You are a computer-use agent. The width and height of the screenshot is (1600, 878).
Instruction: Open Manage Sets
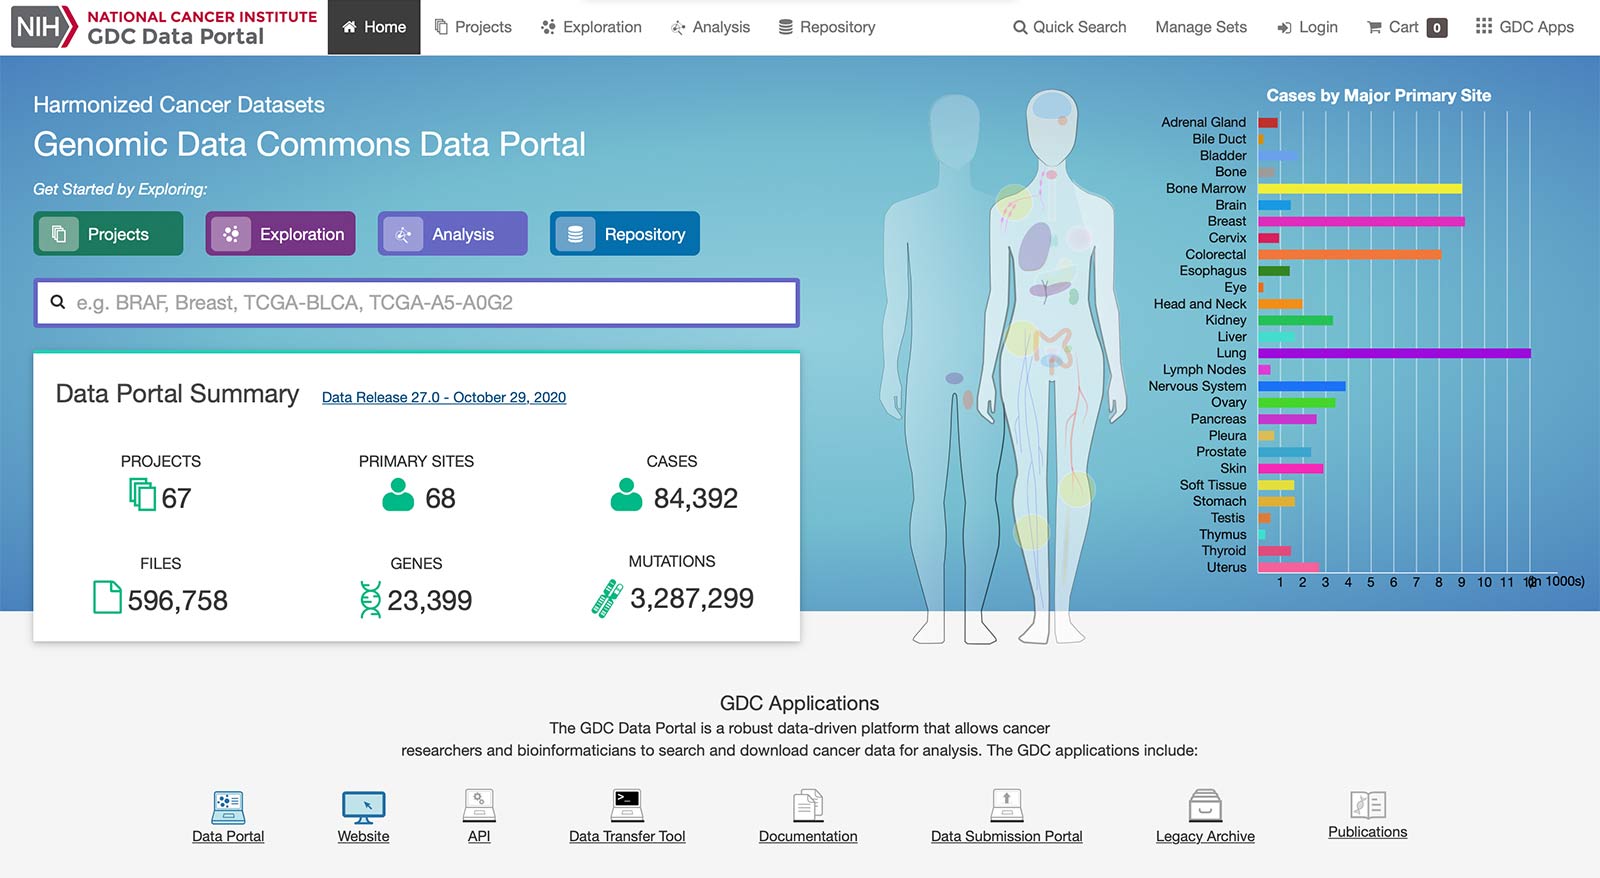click(x=1201, y=27)
